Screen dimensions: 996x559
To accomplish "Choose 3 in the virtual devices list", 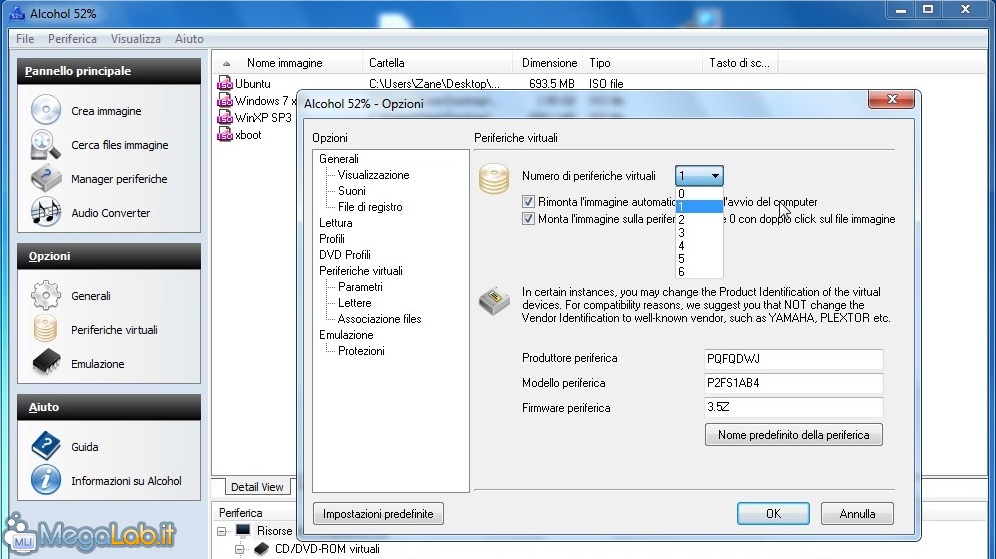I will pyautogui.click(x=699, y=232).
